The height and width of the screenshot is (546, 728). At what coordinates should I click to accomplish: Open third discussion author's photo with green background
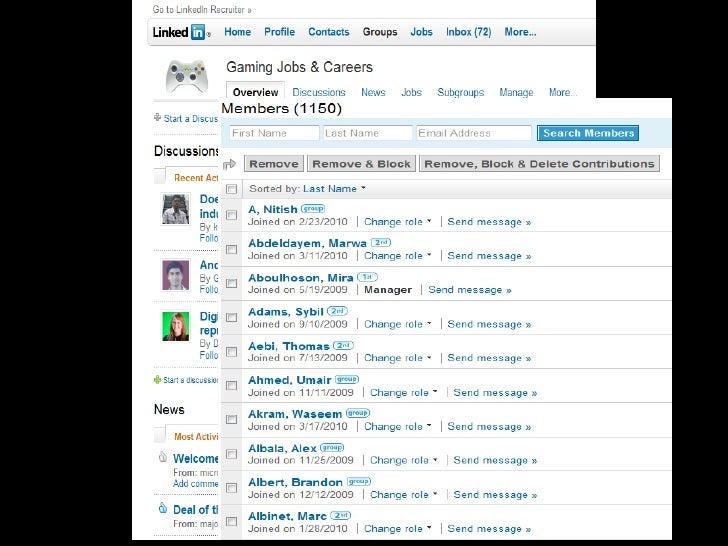tap(176, 326)
